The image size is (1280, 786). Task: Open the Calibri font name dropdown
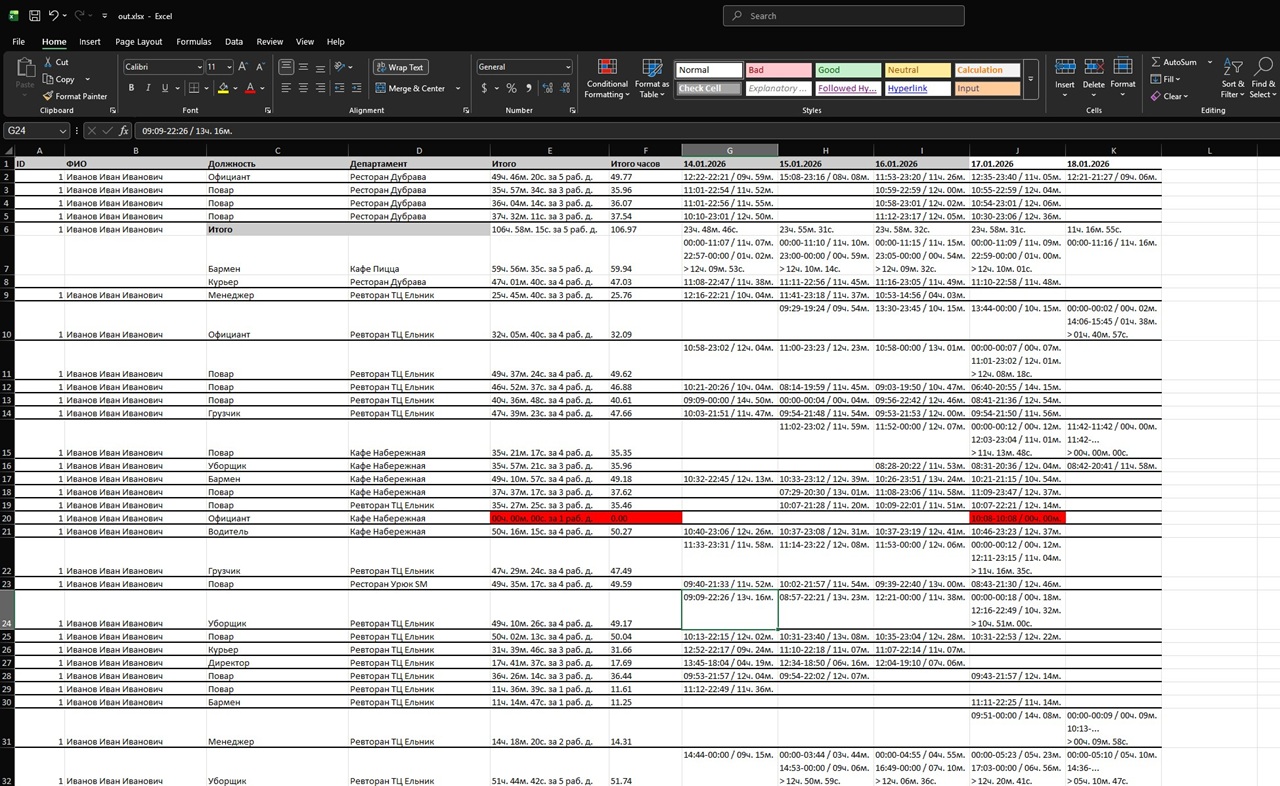pyautogui.click(x=198, y=67)
